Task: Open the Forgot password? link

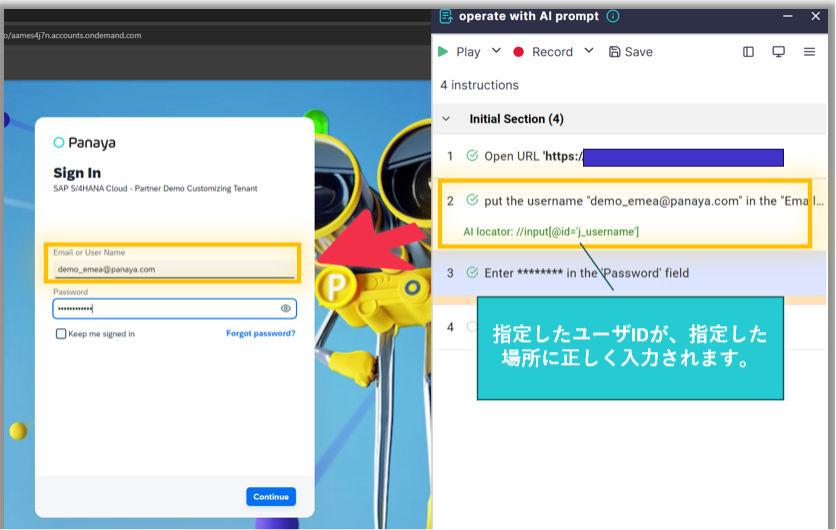Action: click(x=261, y=333)
